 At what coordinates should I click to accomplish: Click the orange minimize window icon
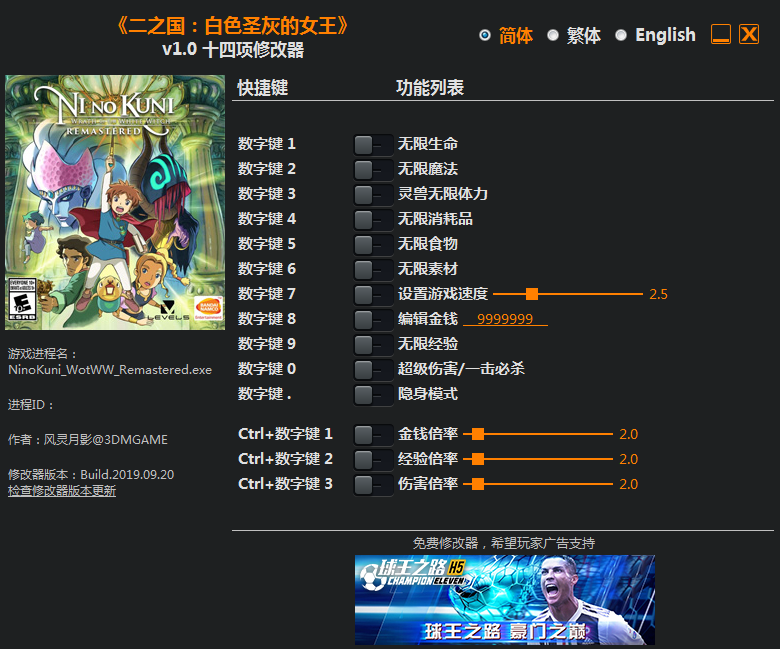pyautogui.click(x=721, y=34)
